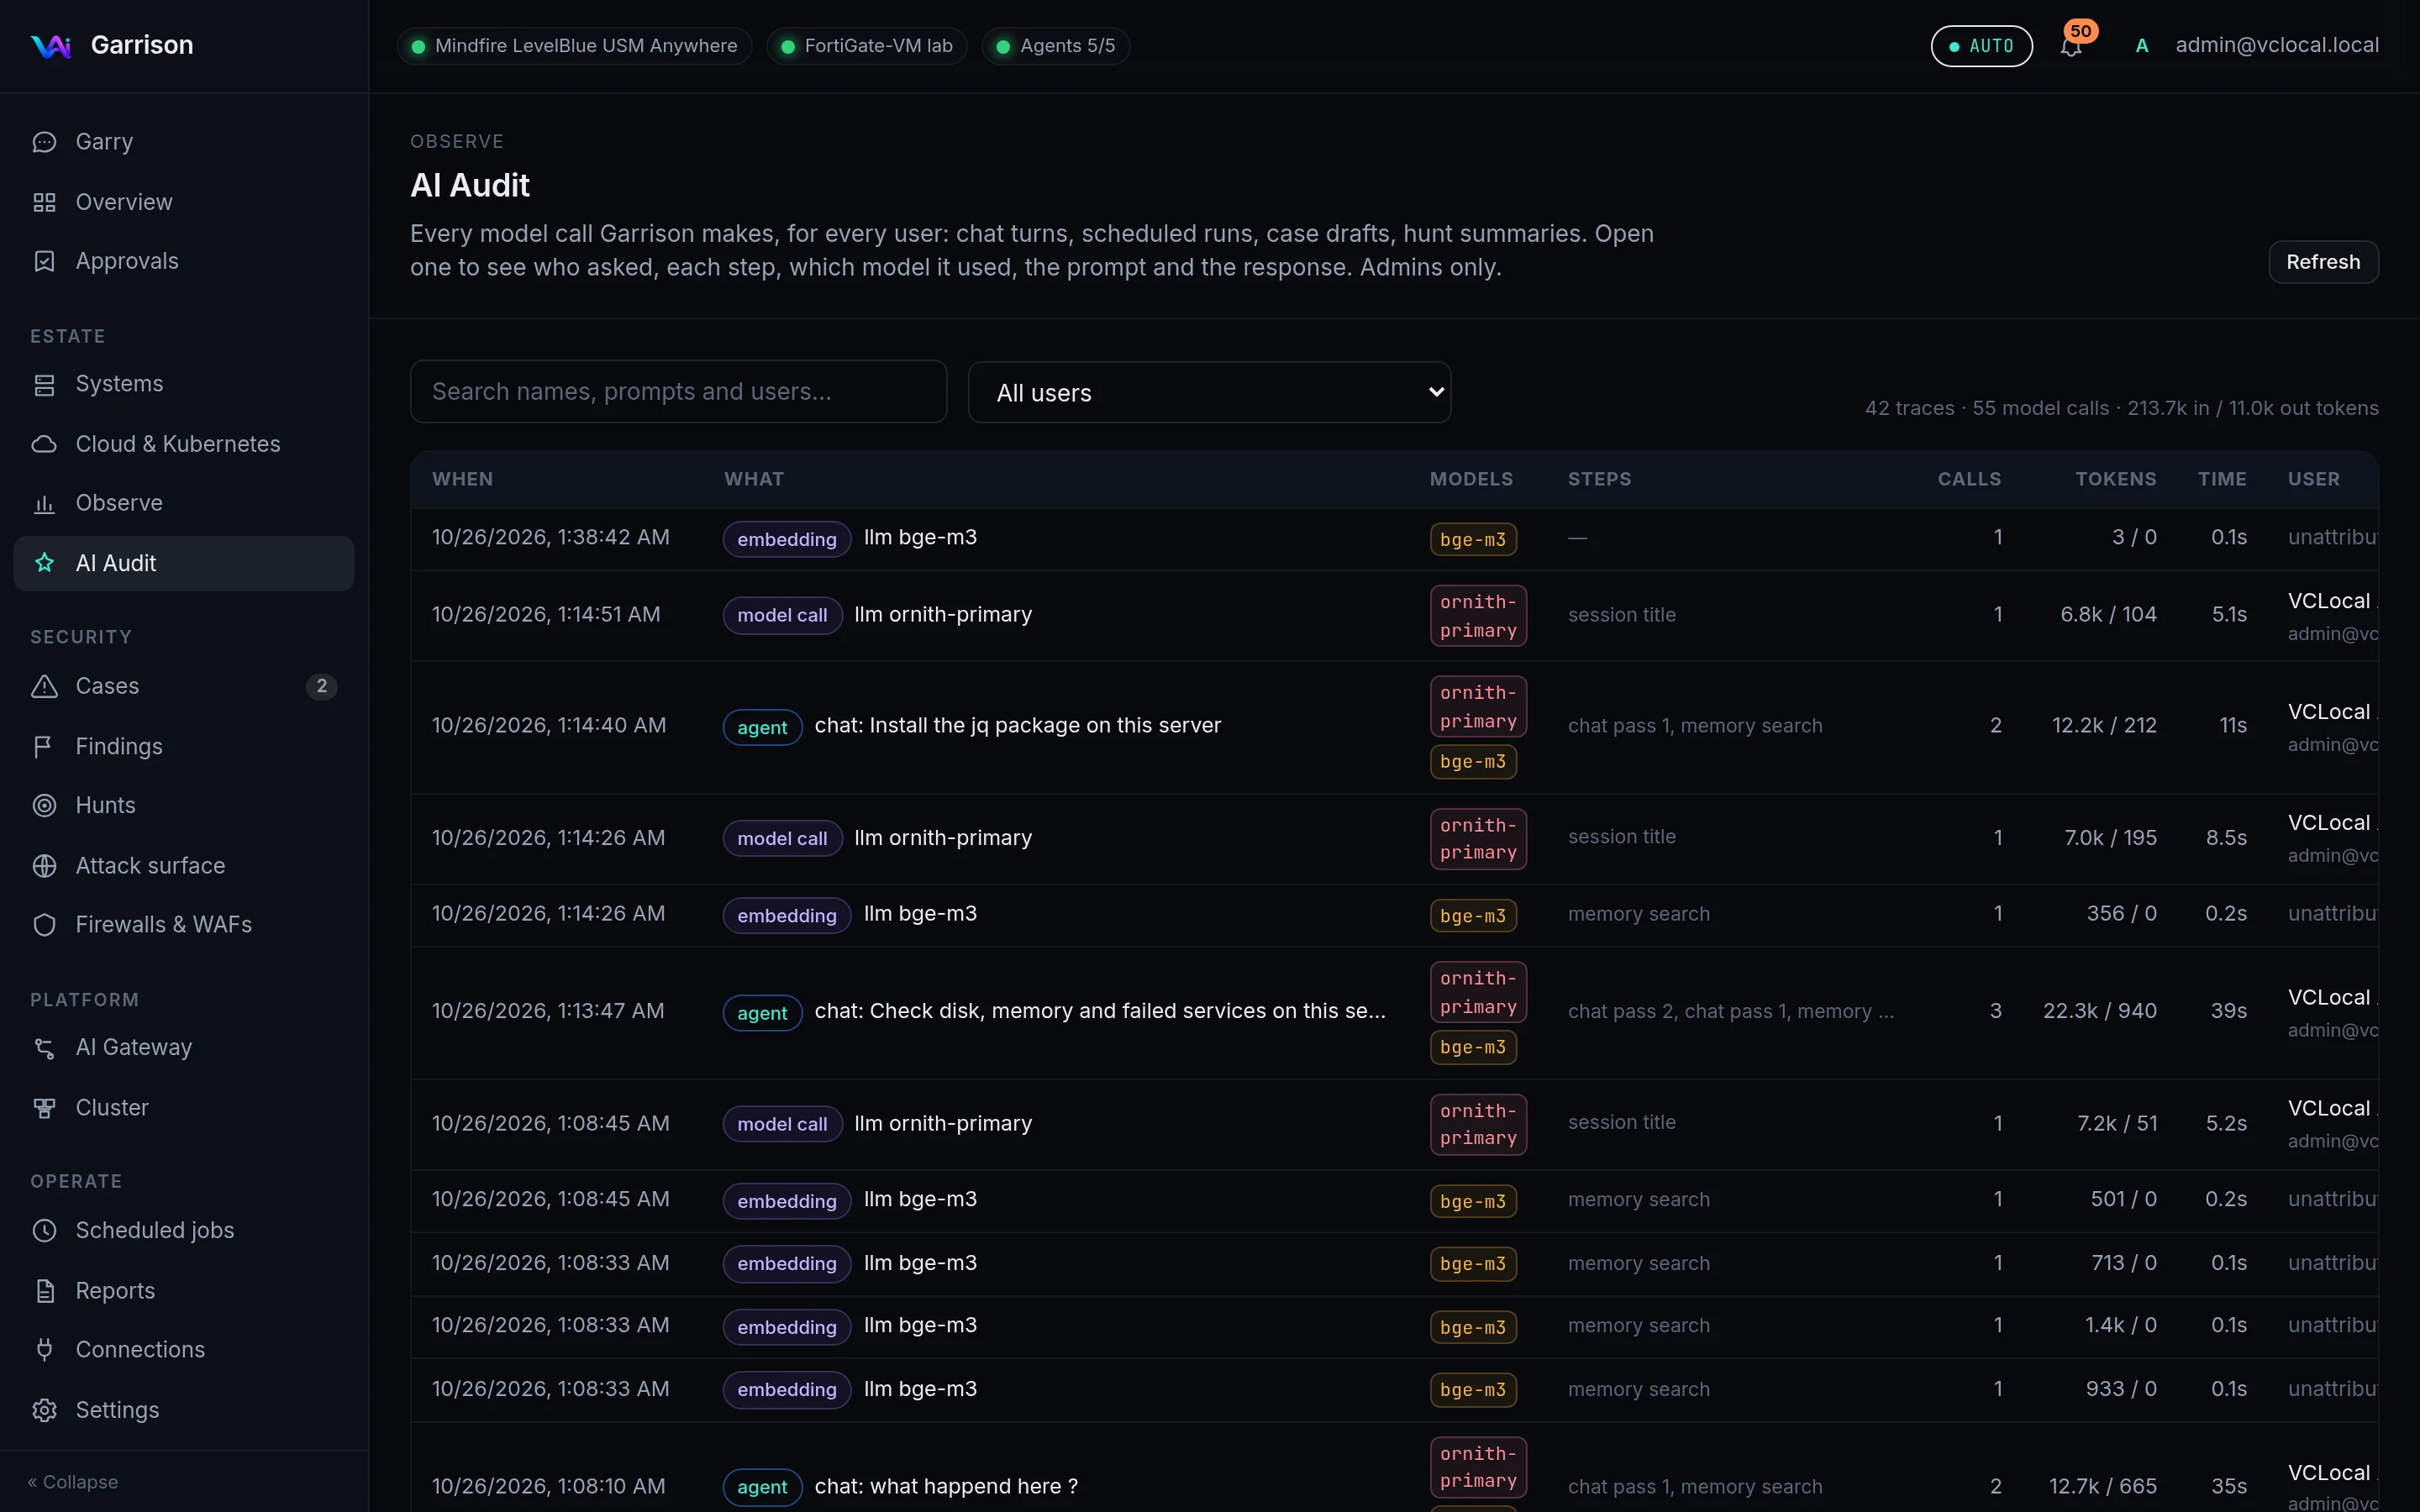Open the 1:14:51 AM model call row
The width and height of the screenshot is (2420, 1512).
1394,615
